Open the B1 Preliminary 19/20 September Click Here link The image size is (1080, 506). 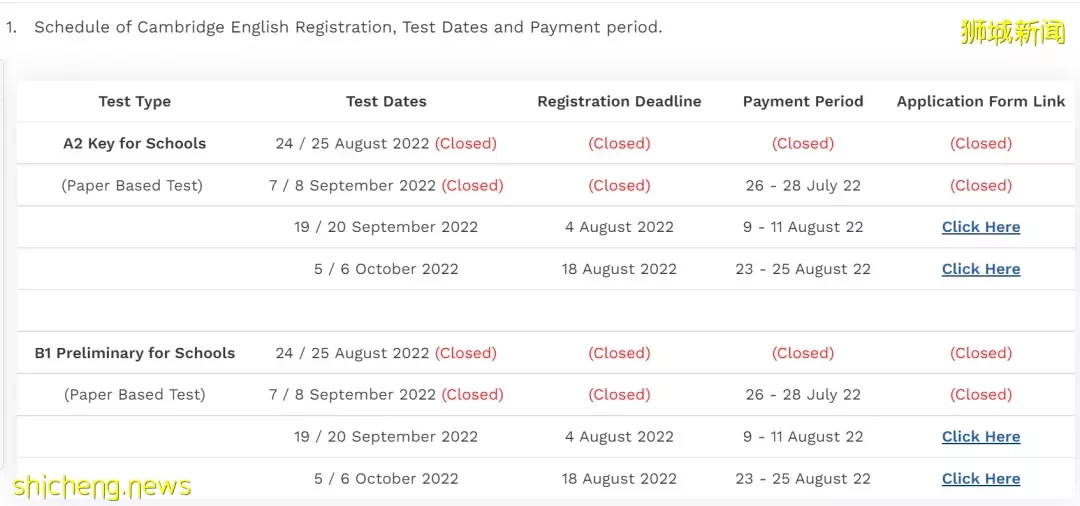tap(981, 436)
